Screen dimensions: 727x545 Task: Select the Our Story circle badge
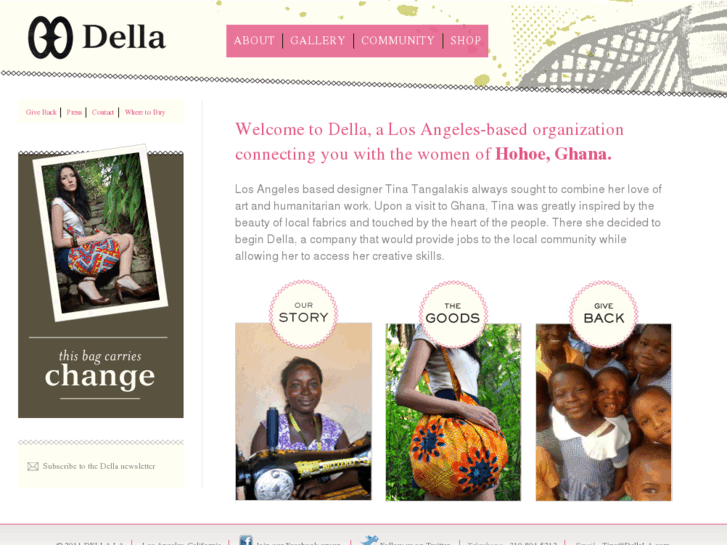coord(304,314)
